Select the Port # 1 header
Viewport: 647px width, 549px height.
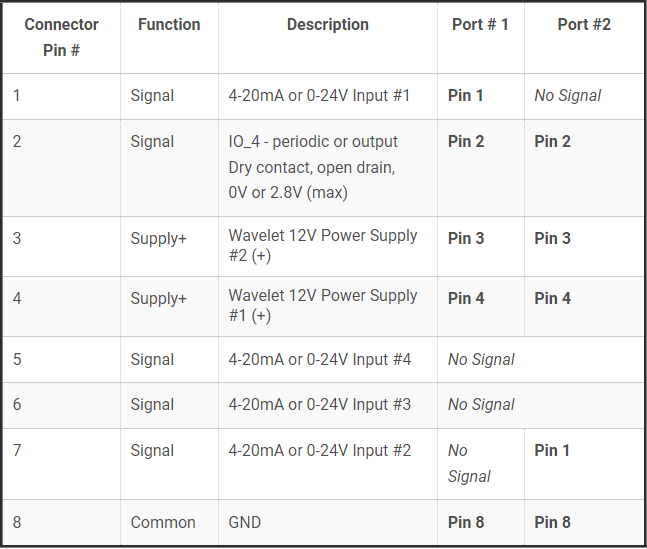pos(480,24)
